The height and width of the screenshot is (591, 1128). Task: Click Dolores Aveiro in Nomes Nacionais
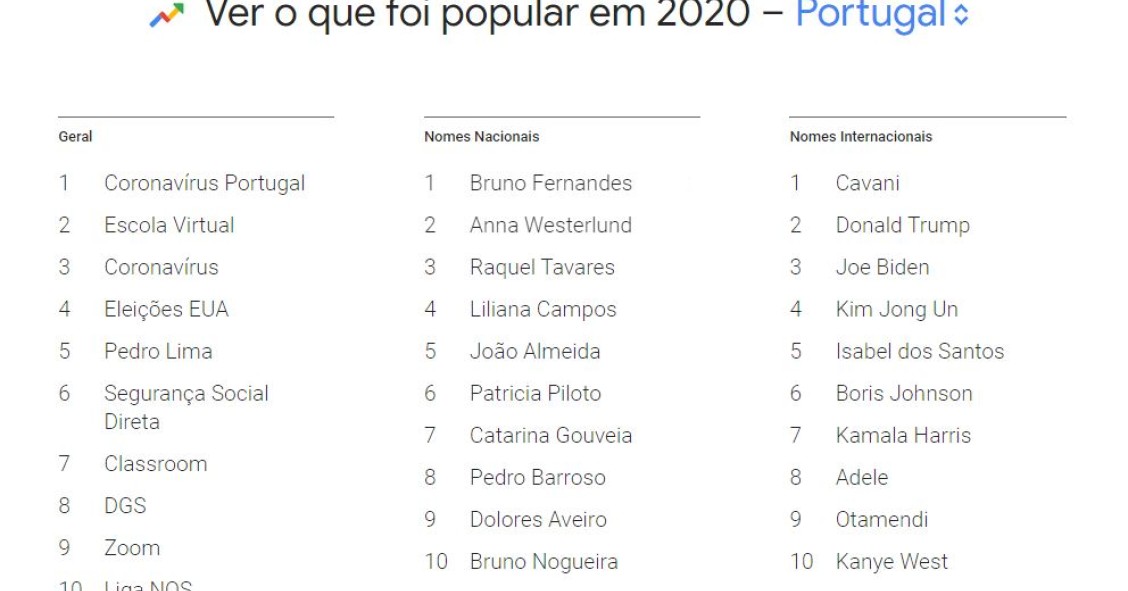539,519
